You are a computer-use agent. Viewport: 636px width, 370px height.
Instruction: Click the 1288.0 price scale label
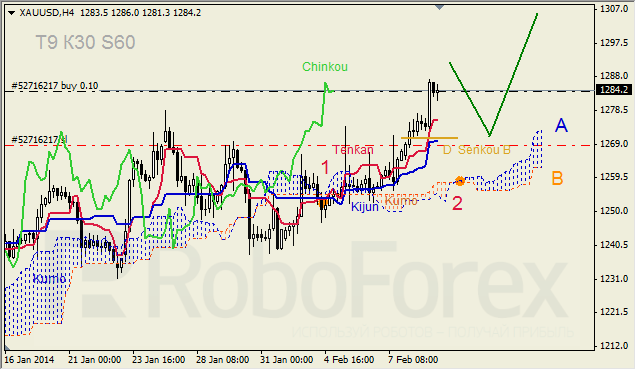(x=614, y=76)
